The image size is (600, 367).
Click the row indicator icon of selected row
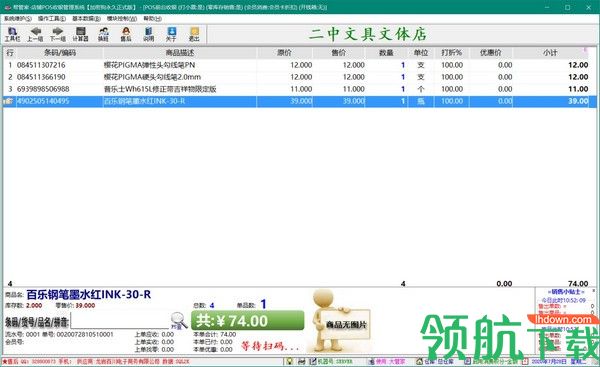9,101
